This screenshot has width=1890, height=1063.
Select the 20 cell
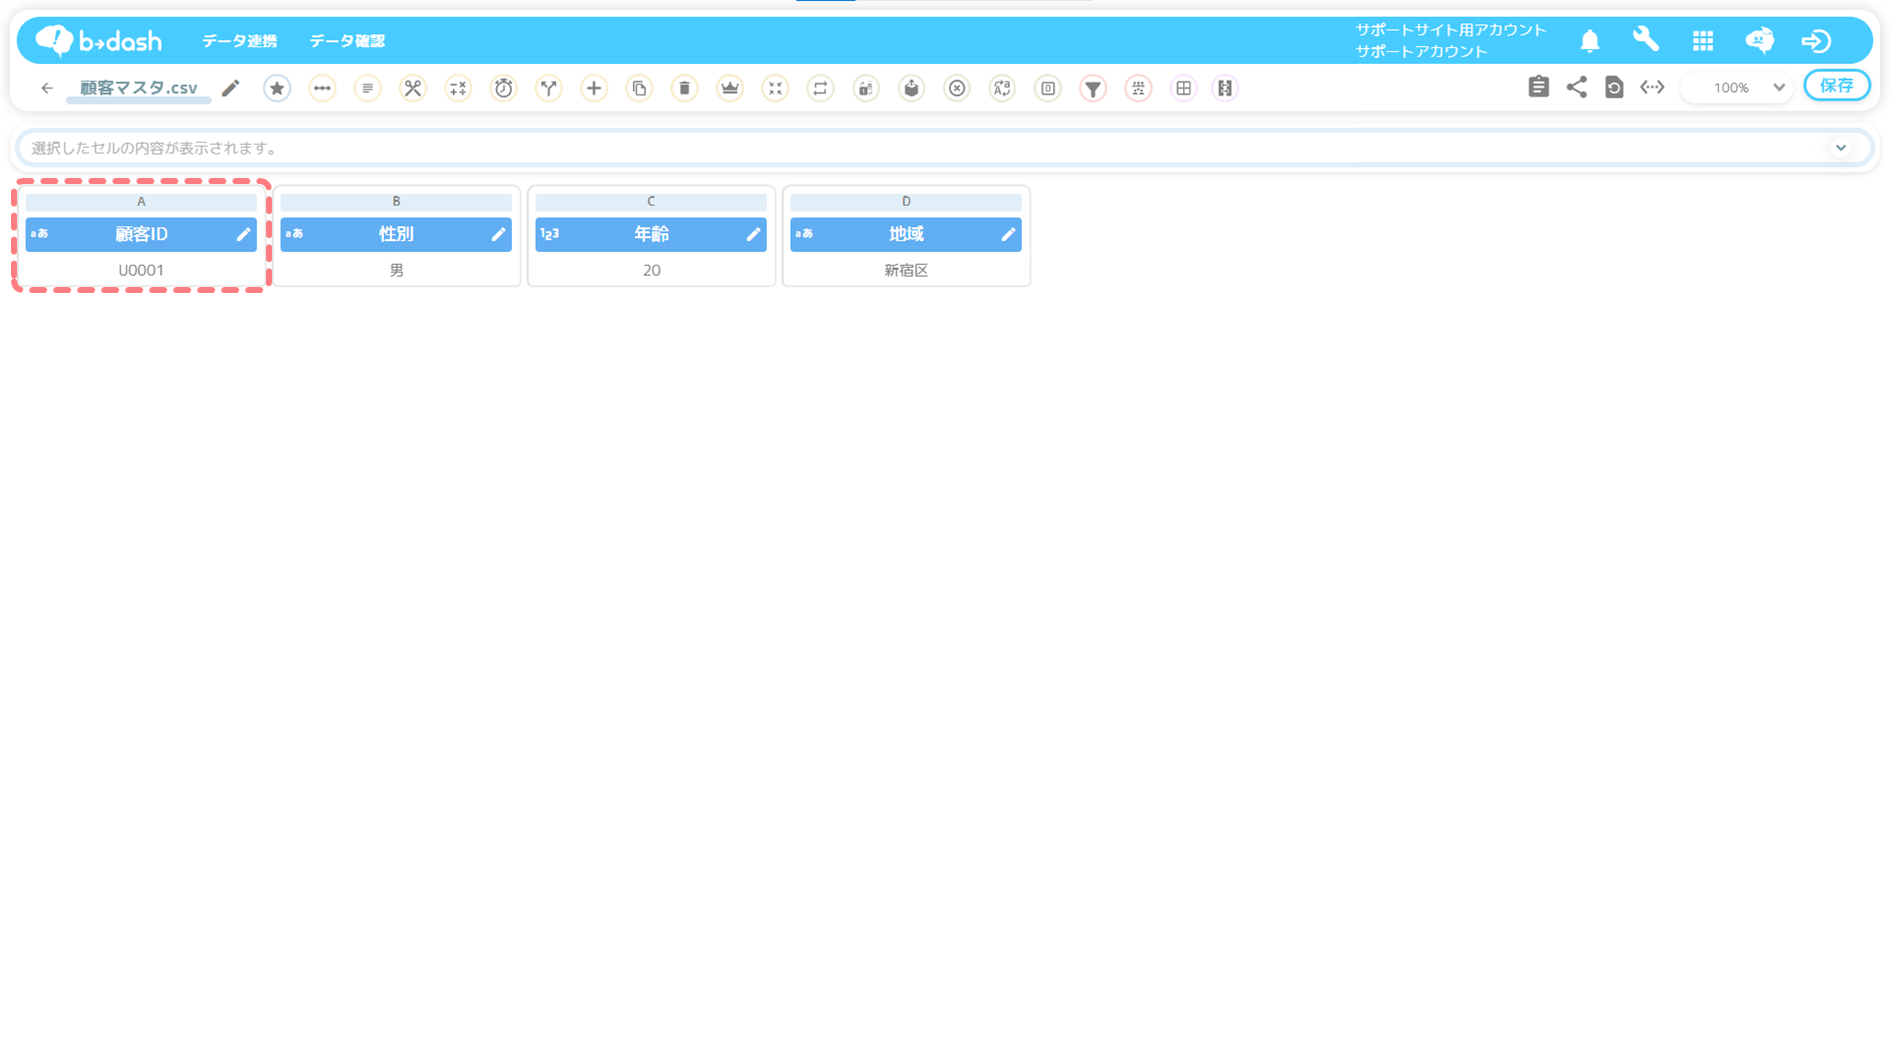651,270
